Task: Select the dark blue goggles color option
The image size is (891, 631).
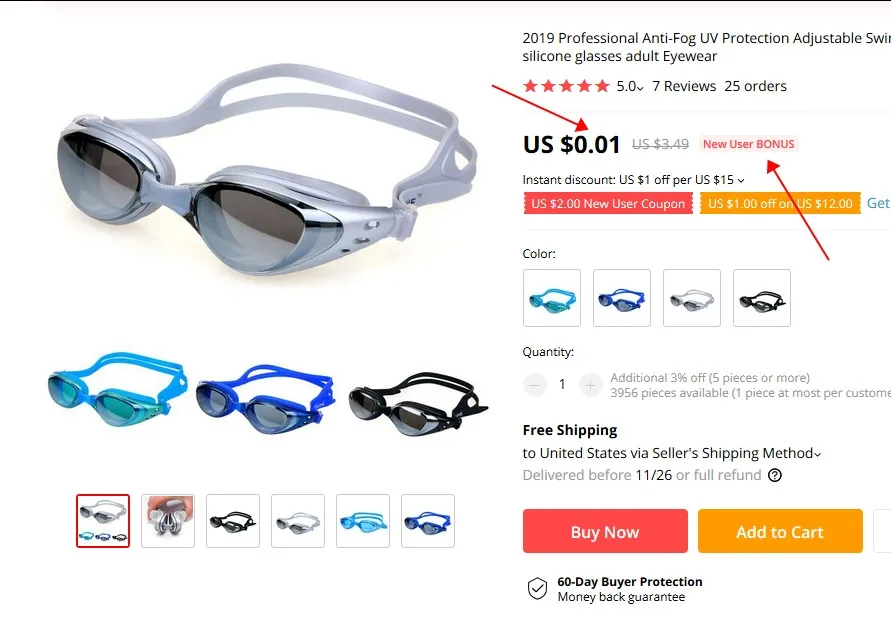Action: 622,298
